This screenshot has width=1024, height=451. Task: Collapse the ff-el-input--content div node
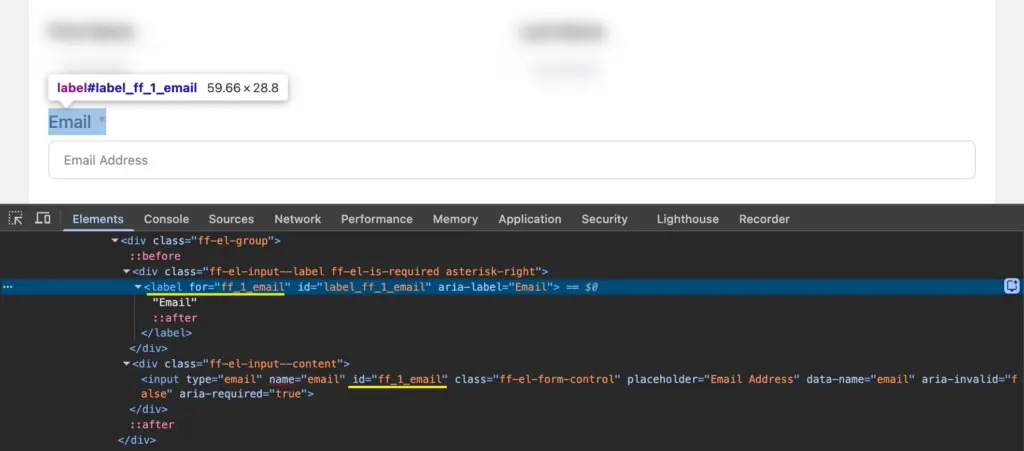pos(127,364)
